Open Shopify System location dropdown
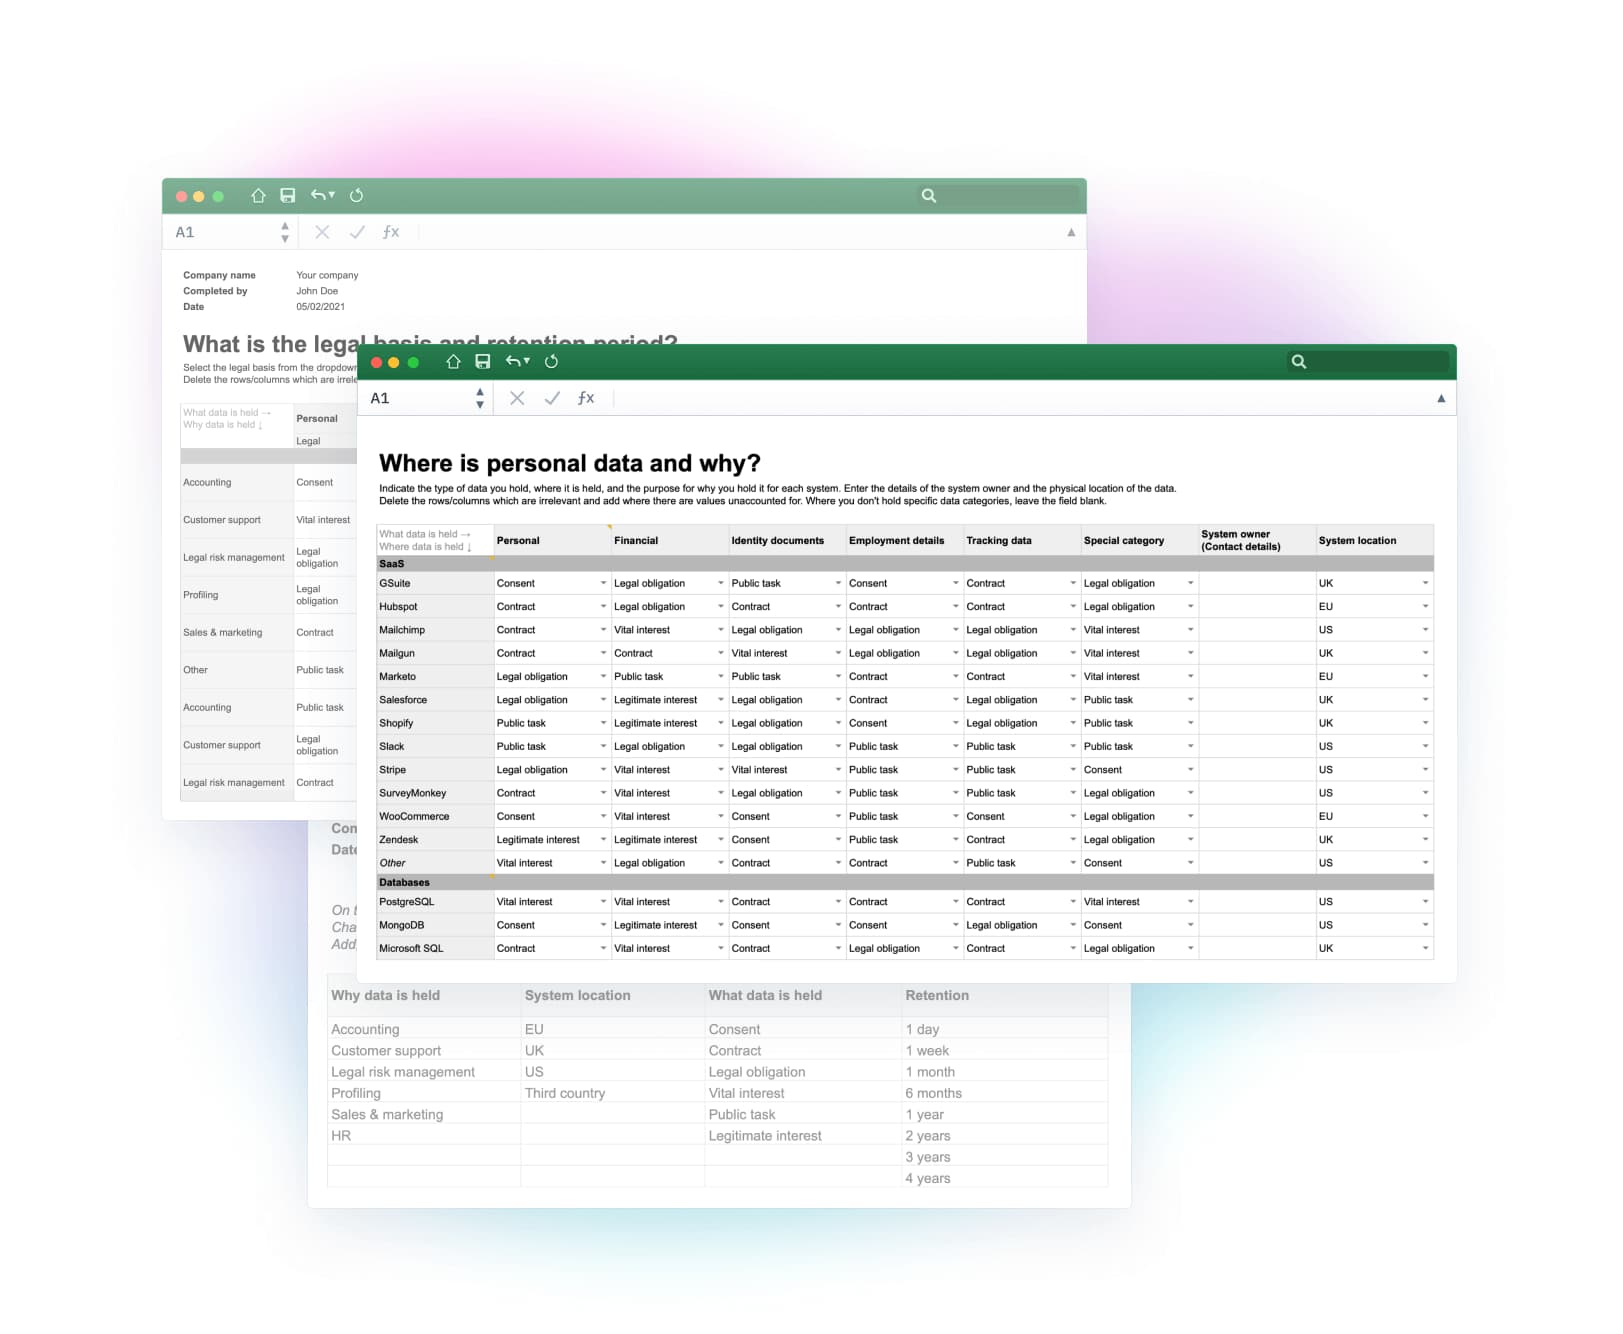Viewport: 1623px width, 1334px height. tap(1425, 723)
